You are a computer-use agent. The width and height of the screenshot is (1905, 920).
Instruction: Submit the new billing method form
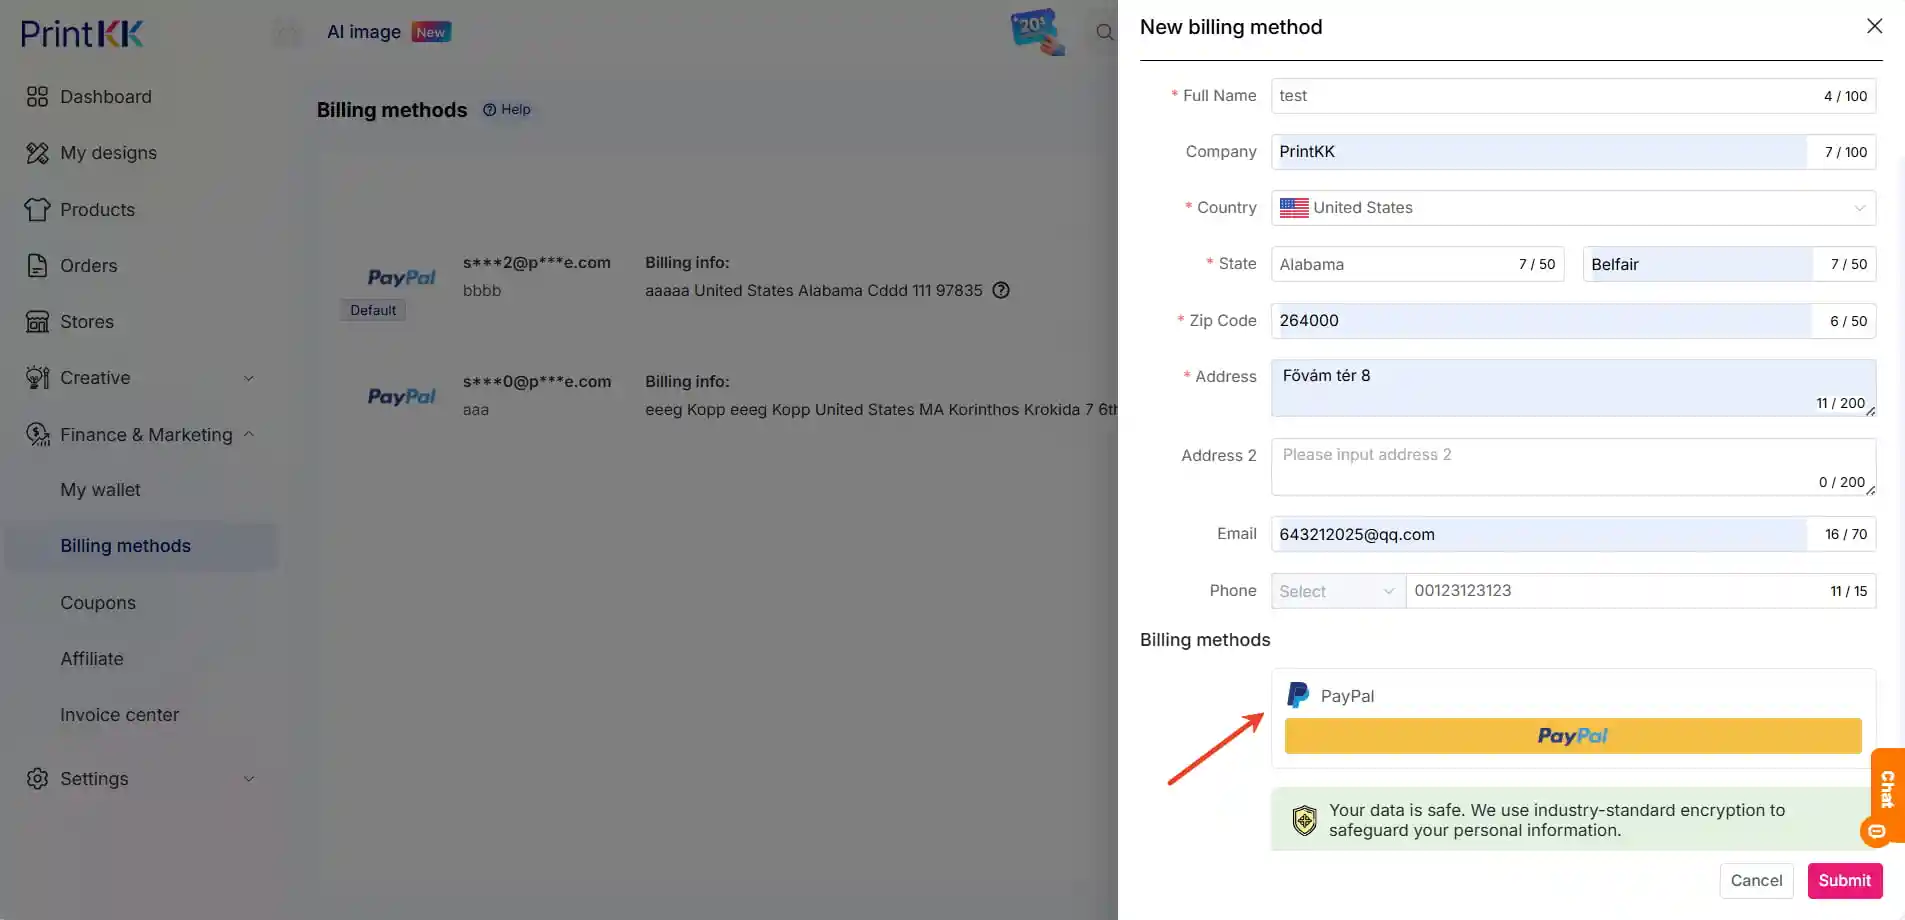click(x=1843, y=880)
